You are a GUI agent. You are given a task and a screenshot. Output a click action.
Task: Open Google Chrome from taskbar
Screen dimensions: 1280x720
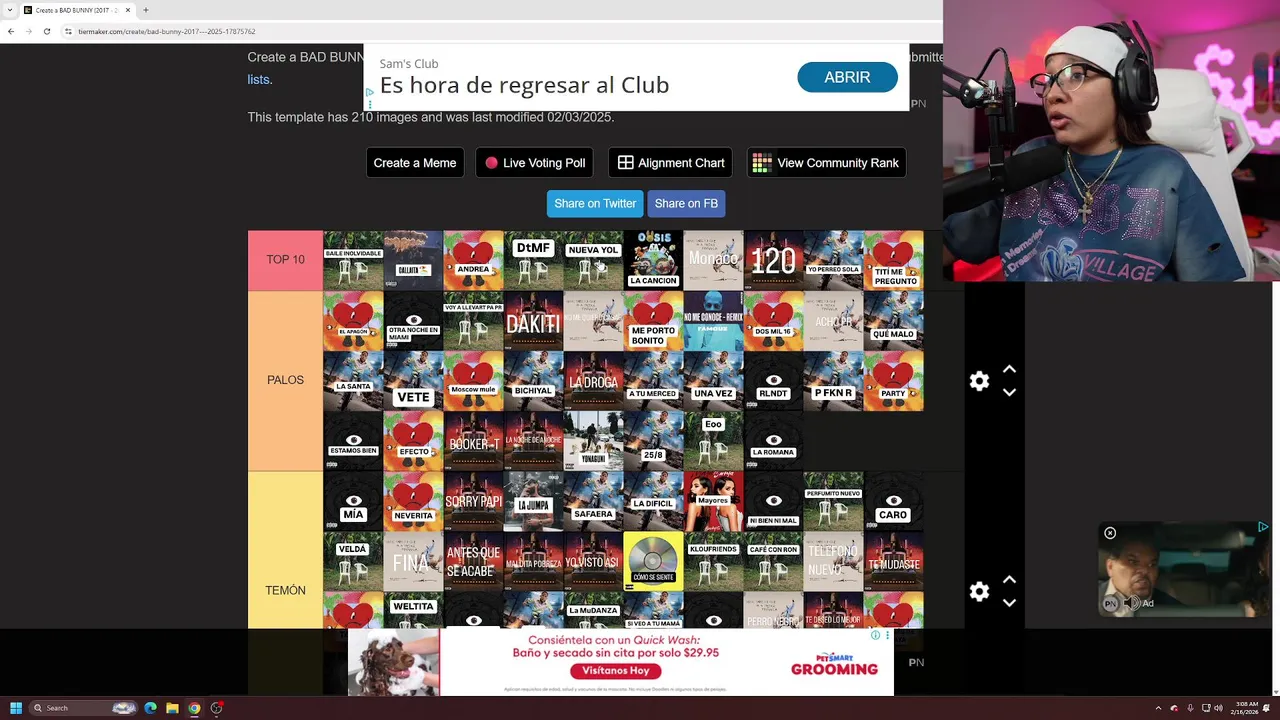tap(194, 708)
